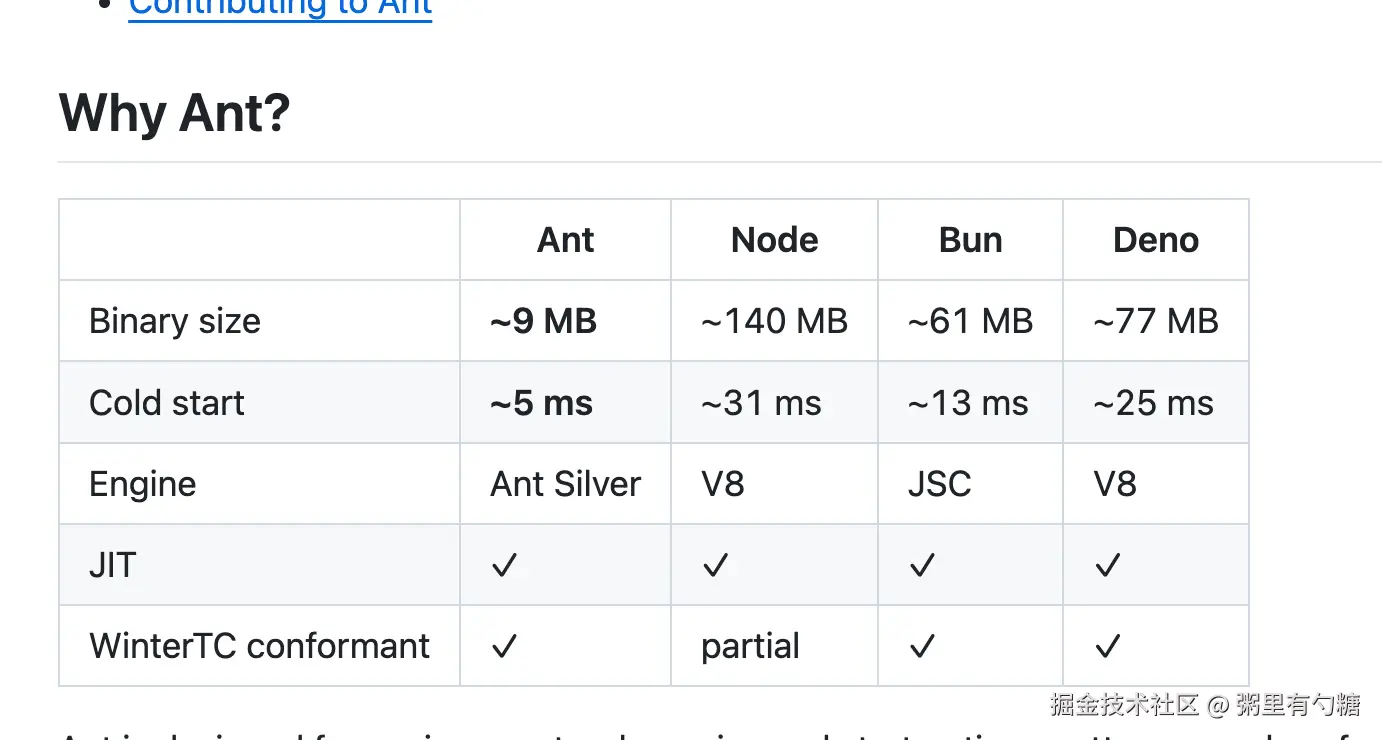
Task: Click the Why Ant? heading
Action: click(x=175, y=112)
